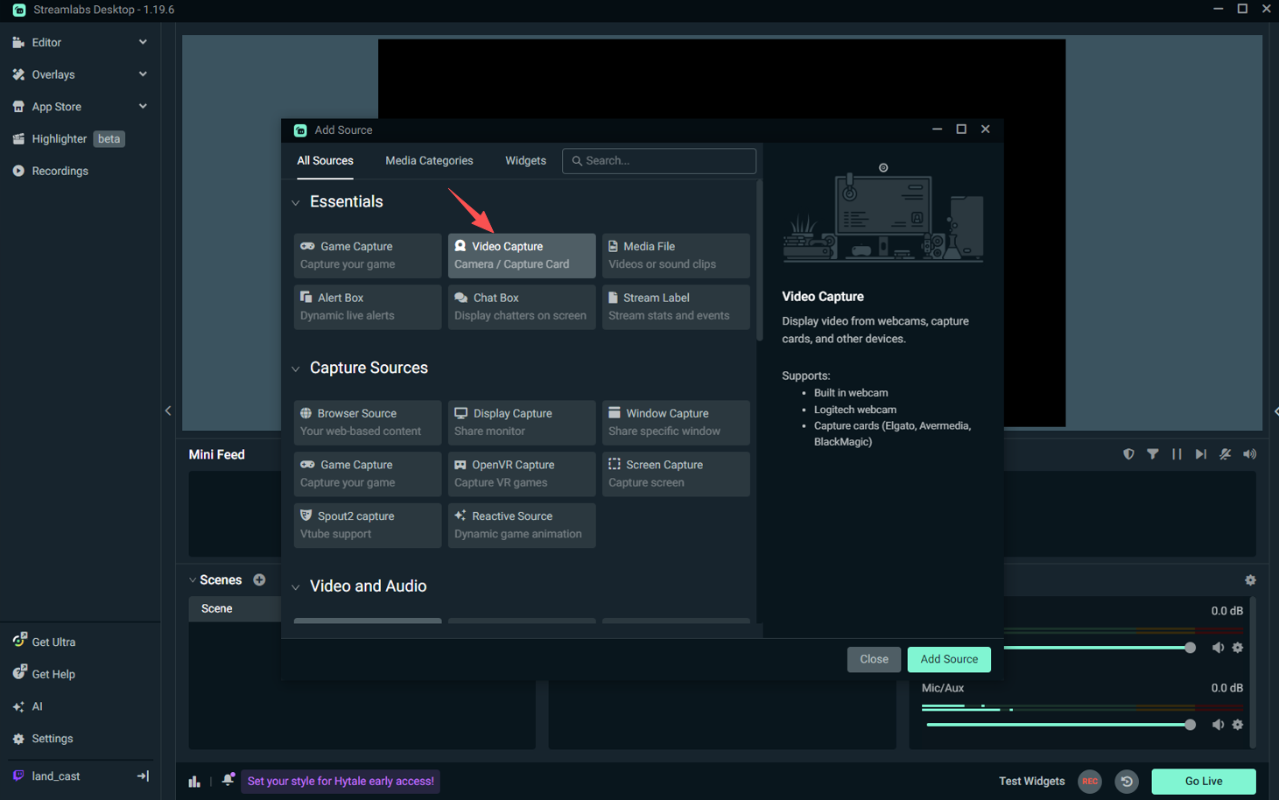This screenshot has height=800, width=1279.
Task: Click the Mini Feed shield icon
Action: [1129, 454]
